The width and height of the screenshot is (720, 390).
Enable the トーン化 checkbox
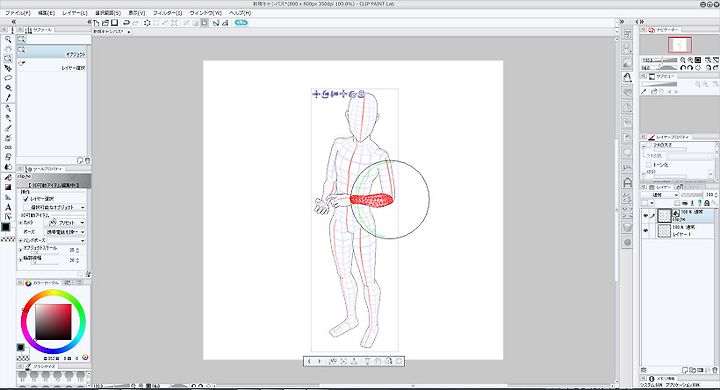coord(649,164)
